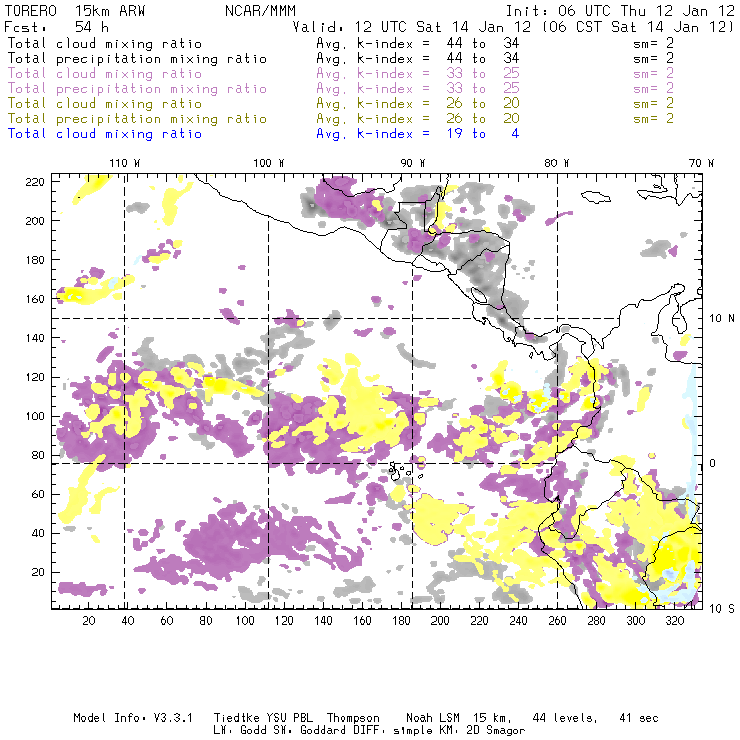Click the "TORERO 15km ARW" title text
Screen dimensions: 740x740
point(75,11)
